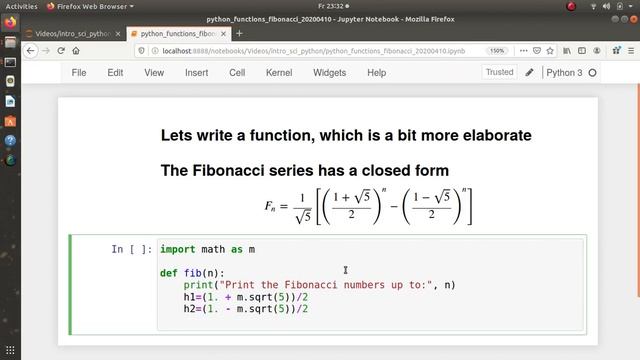Click the localhost URL address bar

pos(313,51)
